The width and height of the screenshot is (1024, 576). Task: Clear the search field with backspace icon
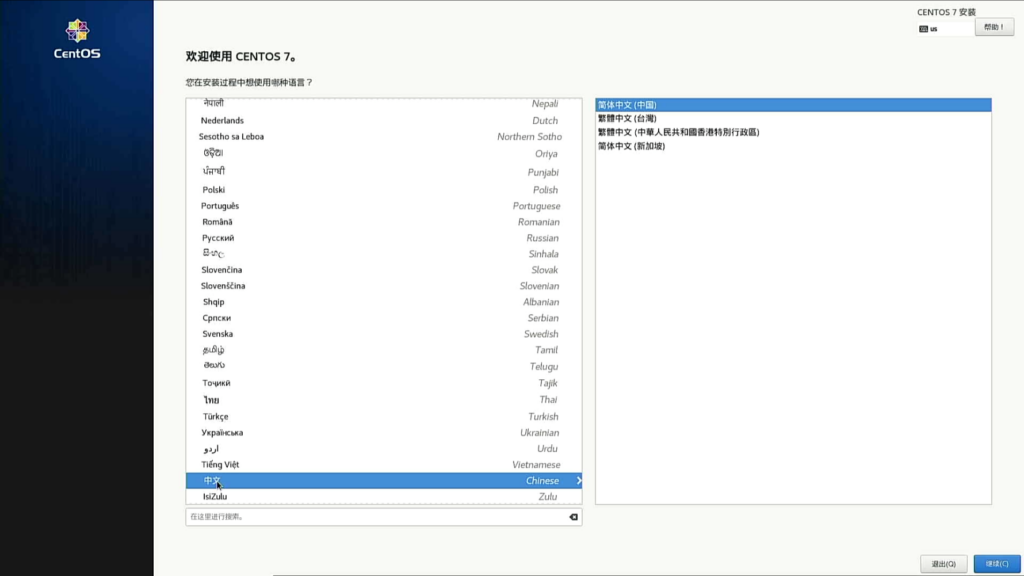(x=573, y=517)
